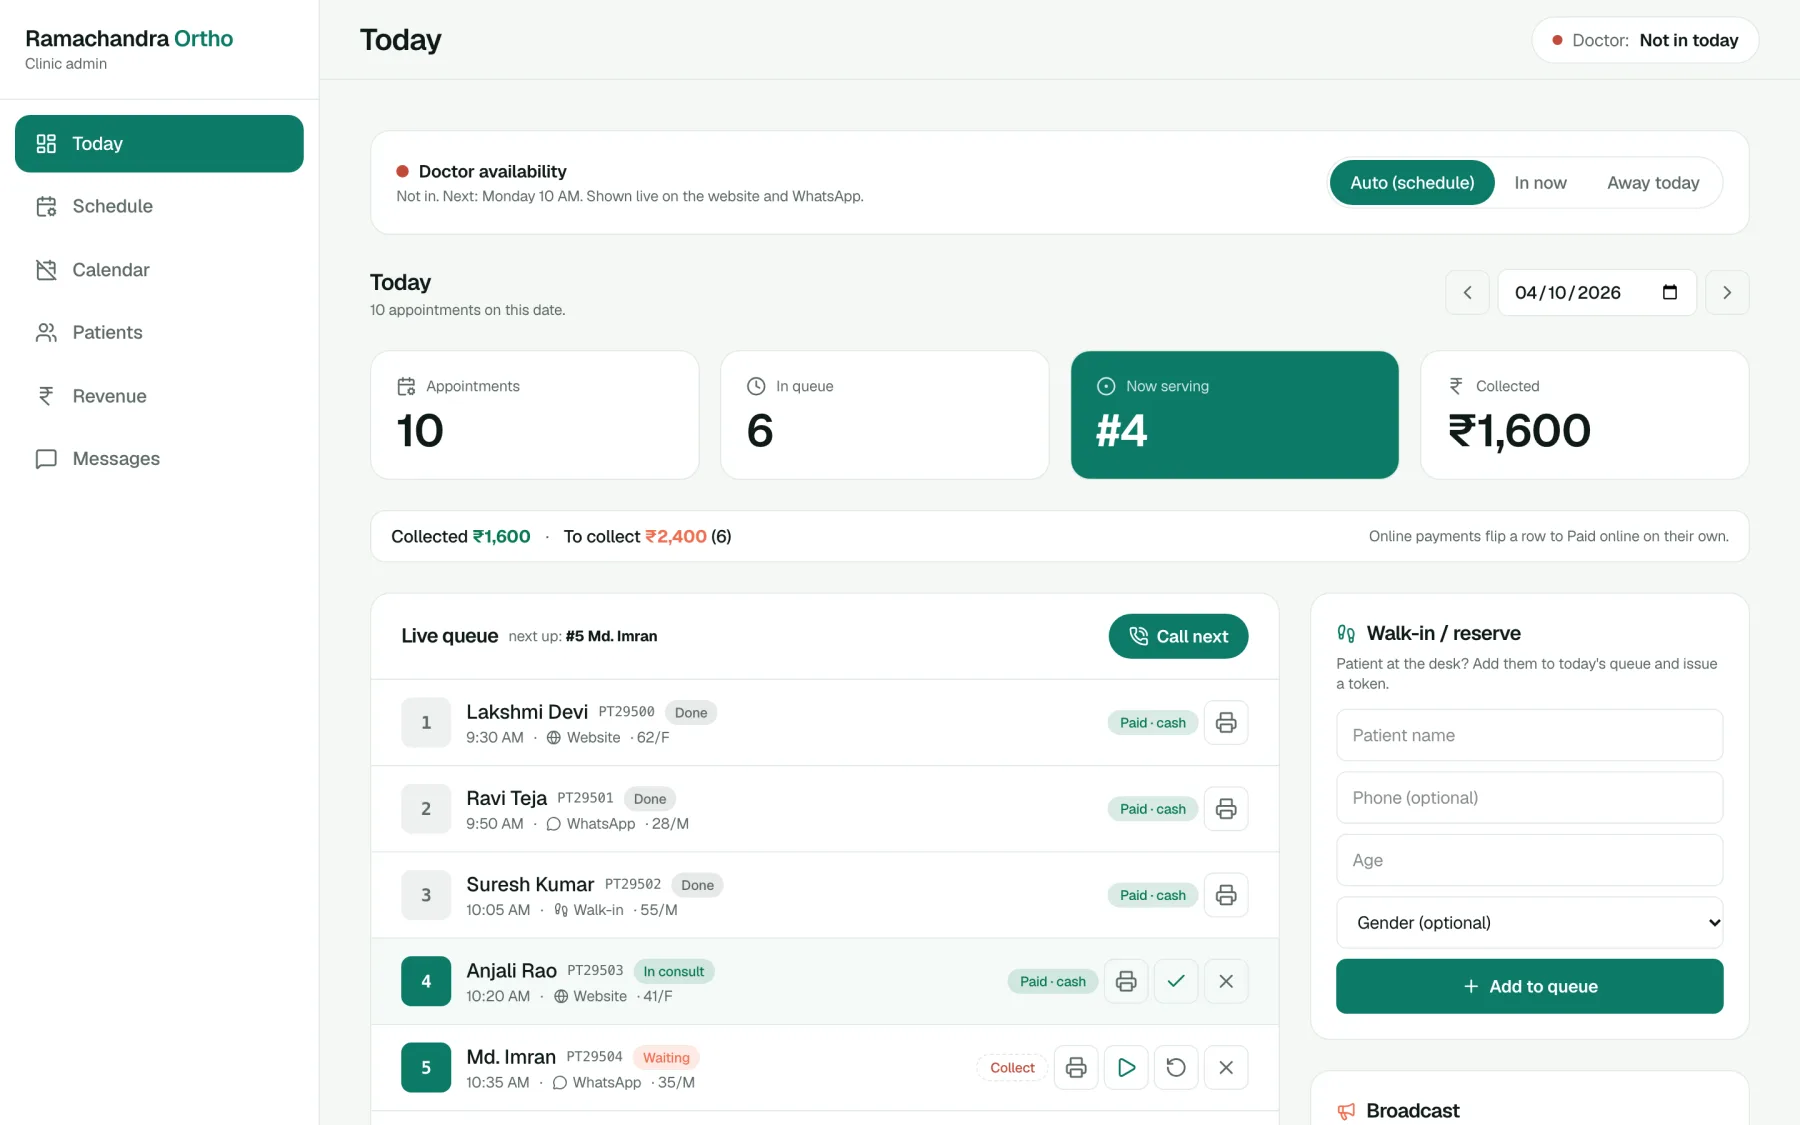Image resolution: width=1800 pixels, height=1125 pixels.
Task: Click the Age input field
Action: pyautogui.click(x=1529, y=860)
